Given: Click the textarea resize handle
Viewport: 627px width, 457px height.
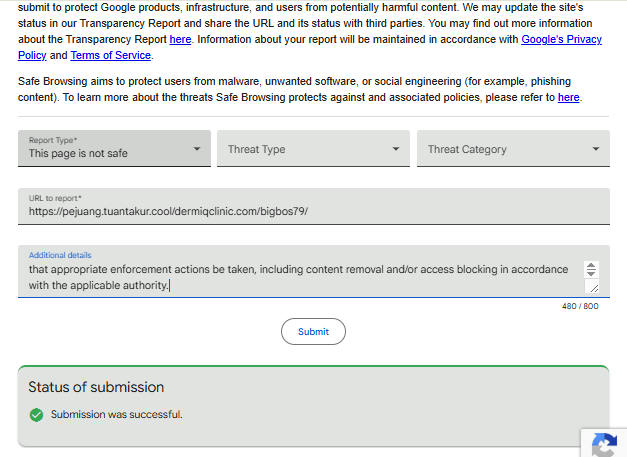Looking at the screenshot, I should pos(594,287).
